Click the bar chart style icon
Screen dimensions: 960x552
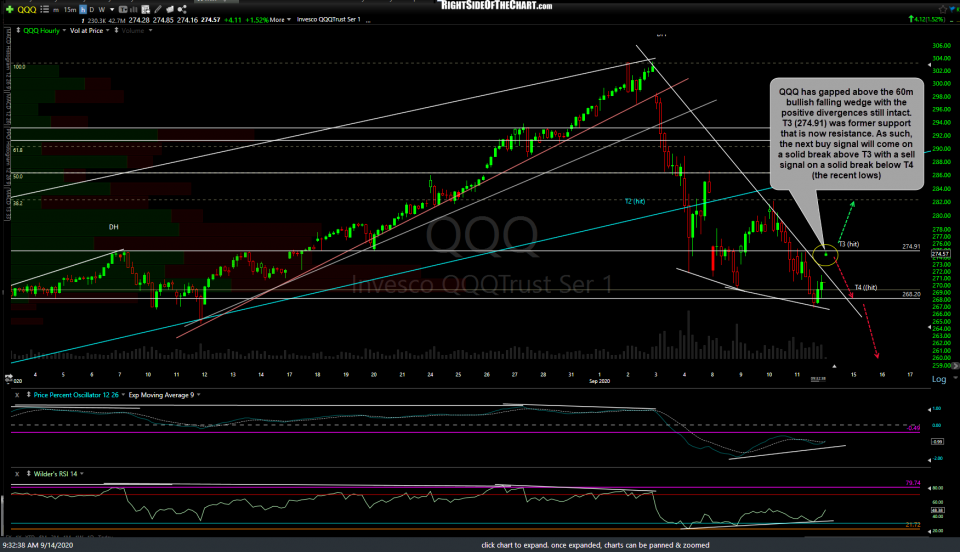(133, 10)
